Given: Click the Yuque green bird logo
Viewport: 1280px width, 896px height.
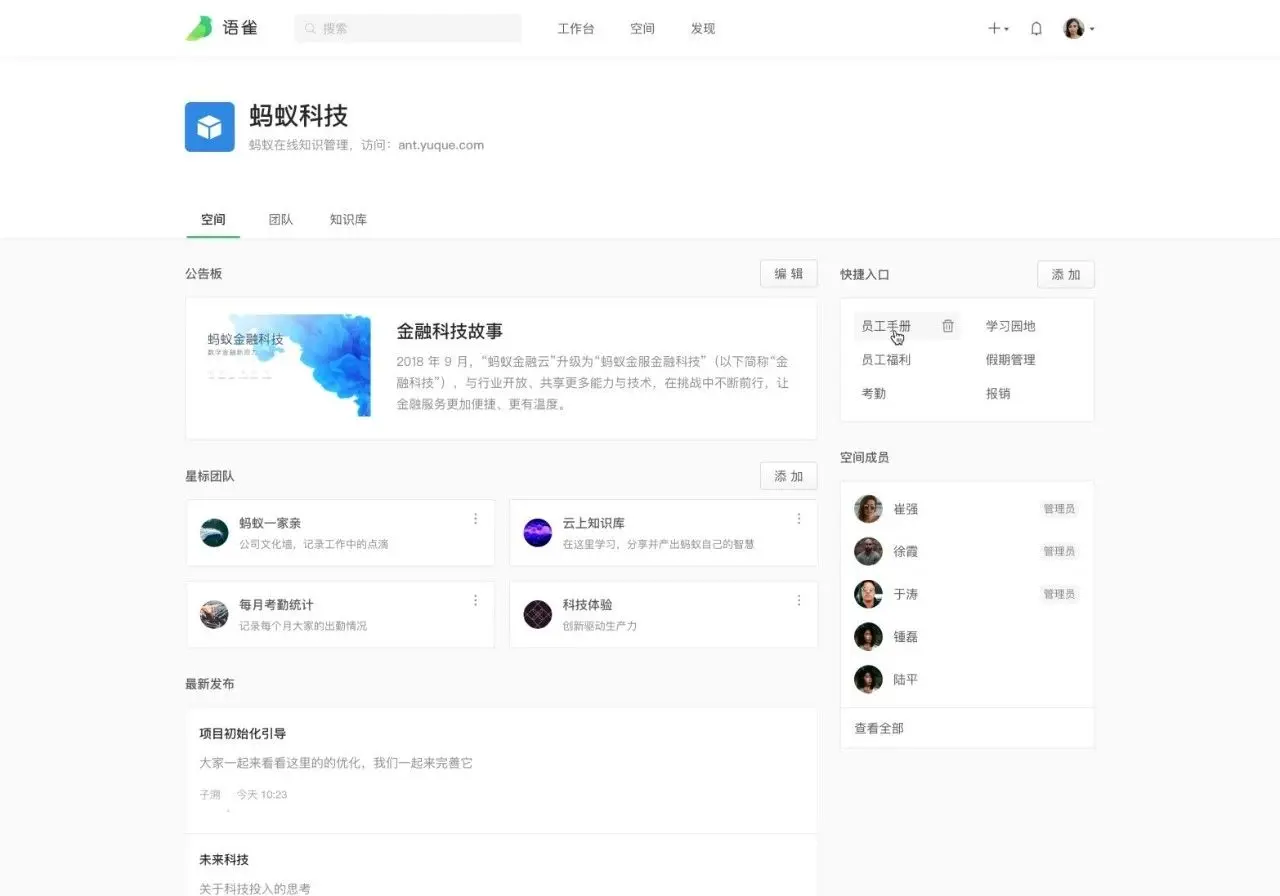Looking at the screenshot, I should (199, 28).
